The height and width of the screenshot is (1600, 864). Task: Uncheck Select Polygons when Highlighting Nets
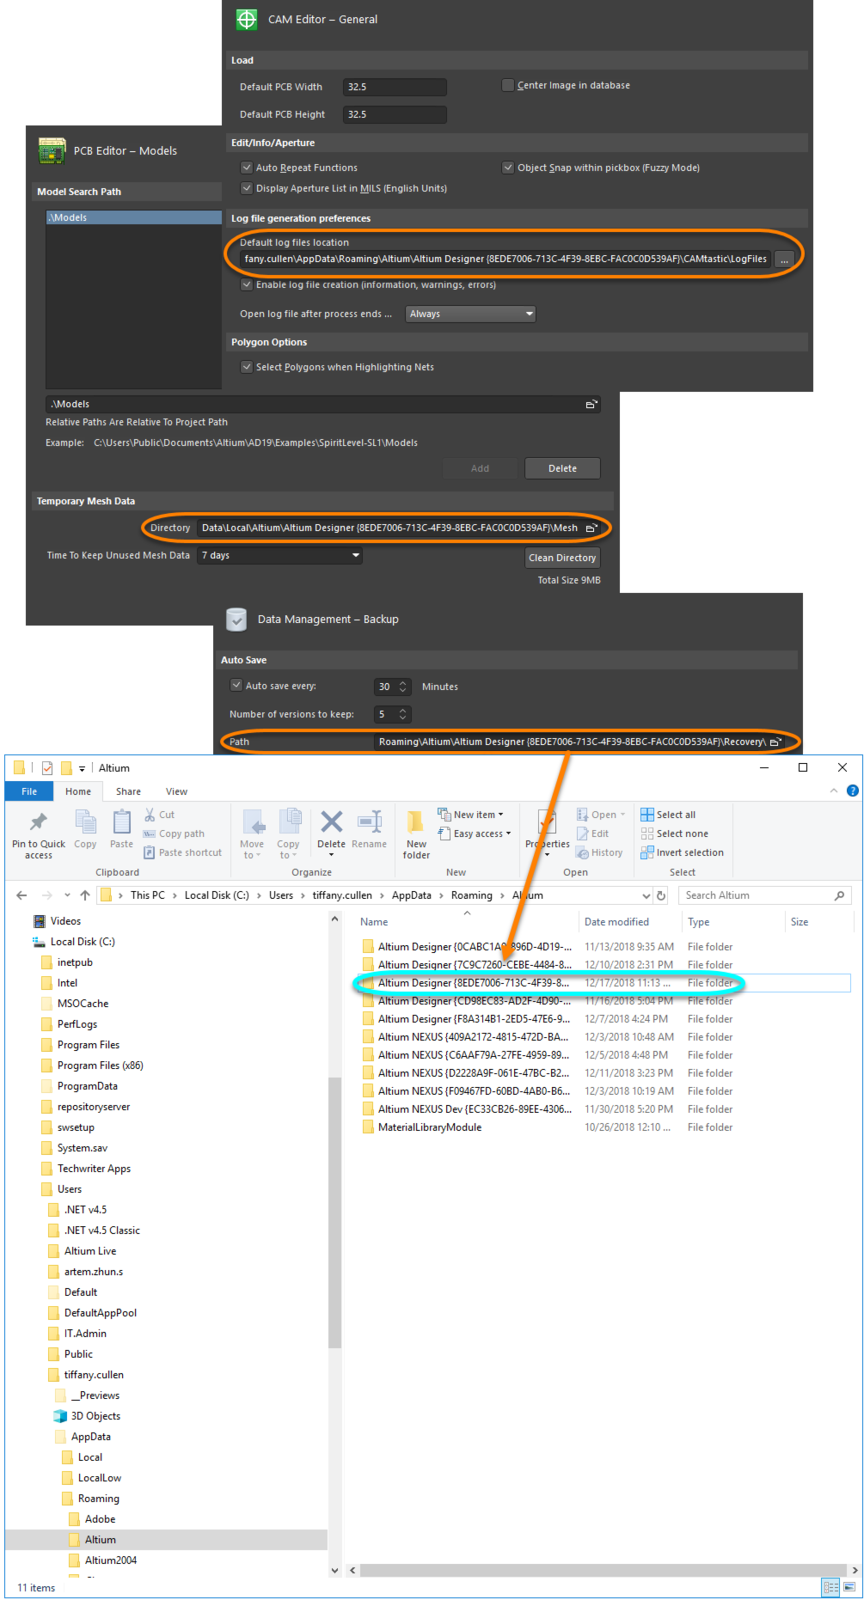(x=247, y=367)
